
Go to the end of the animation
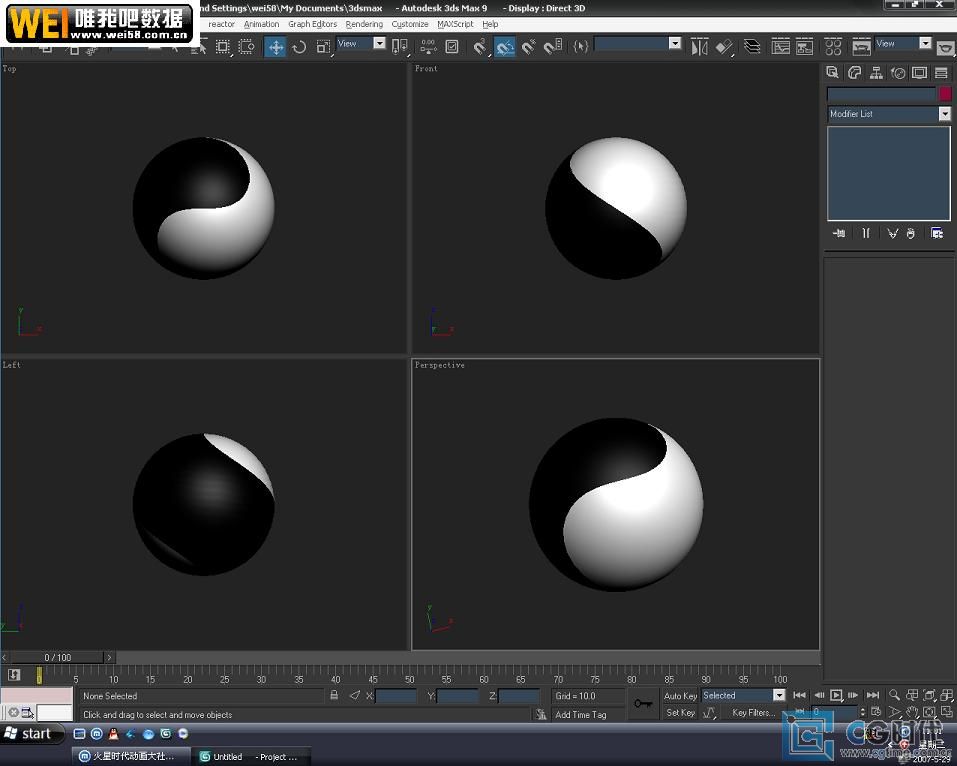(873, 695)
